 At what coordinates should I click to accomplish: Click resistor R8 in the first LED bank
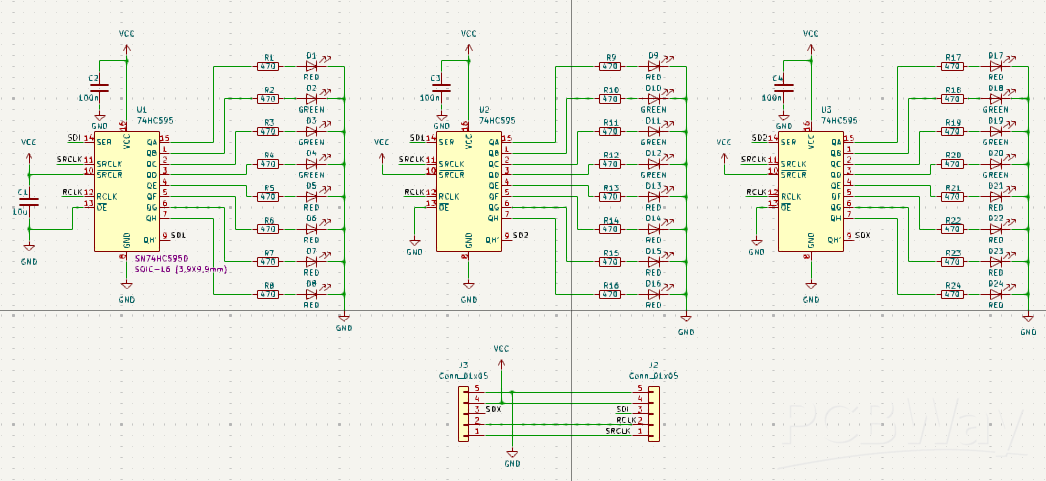[x=267, y=294]
